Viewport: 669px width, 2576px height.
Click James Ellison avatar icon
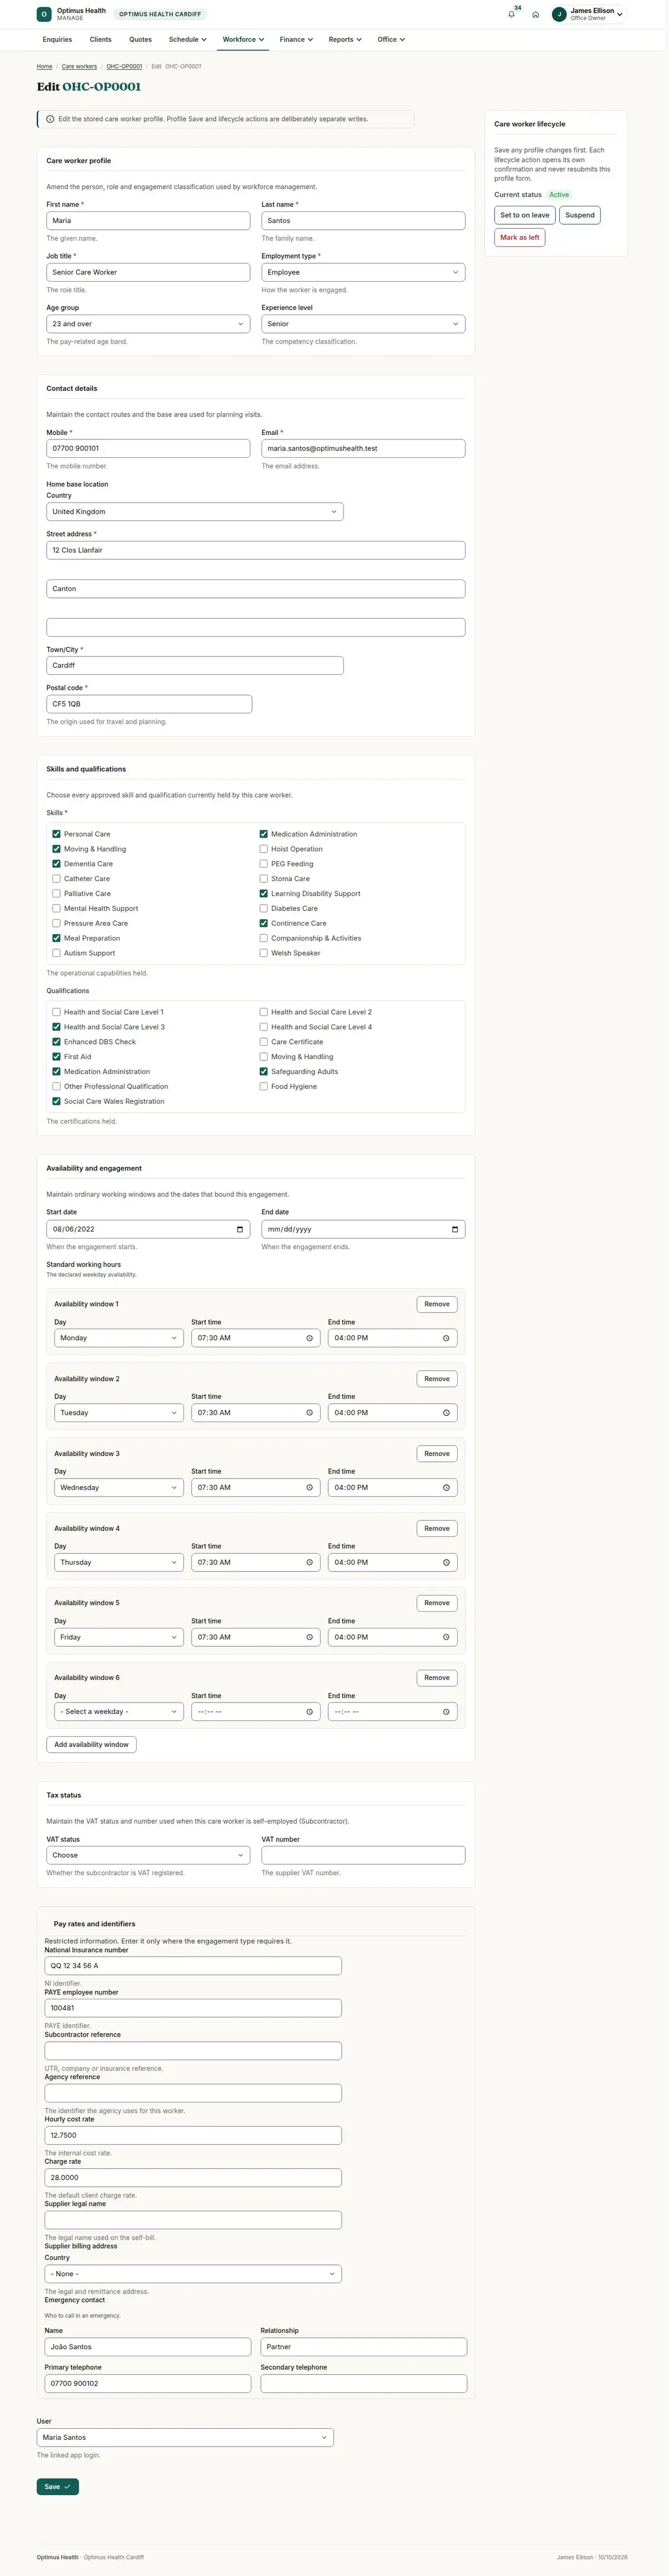(x=559, y=14)
